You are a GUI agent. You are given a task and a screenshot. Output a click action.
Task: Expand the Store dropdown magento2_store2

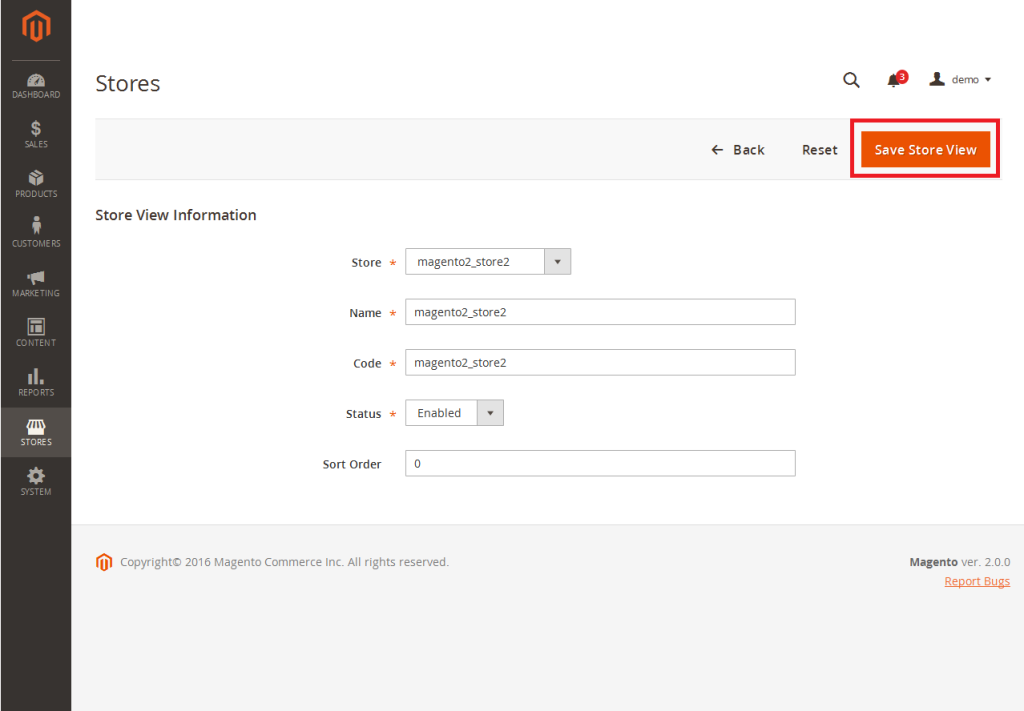tap(488, 262)
